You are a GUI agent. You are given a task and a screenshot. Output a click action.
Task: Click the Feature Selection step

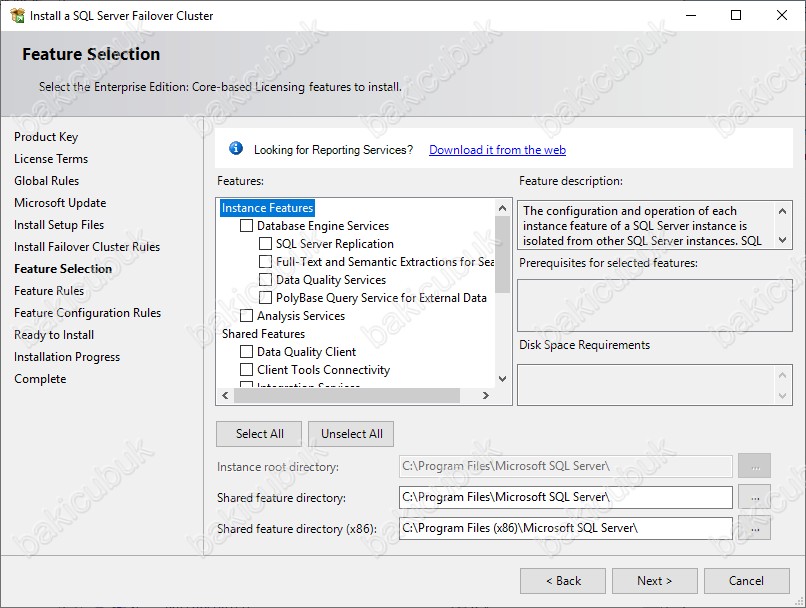(63, 269)
